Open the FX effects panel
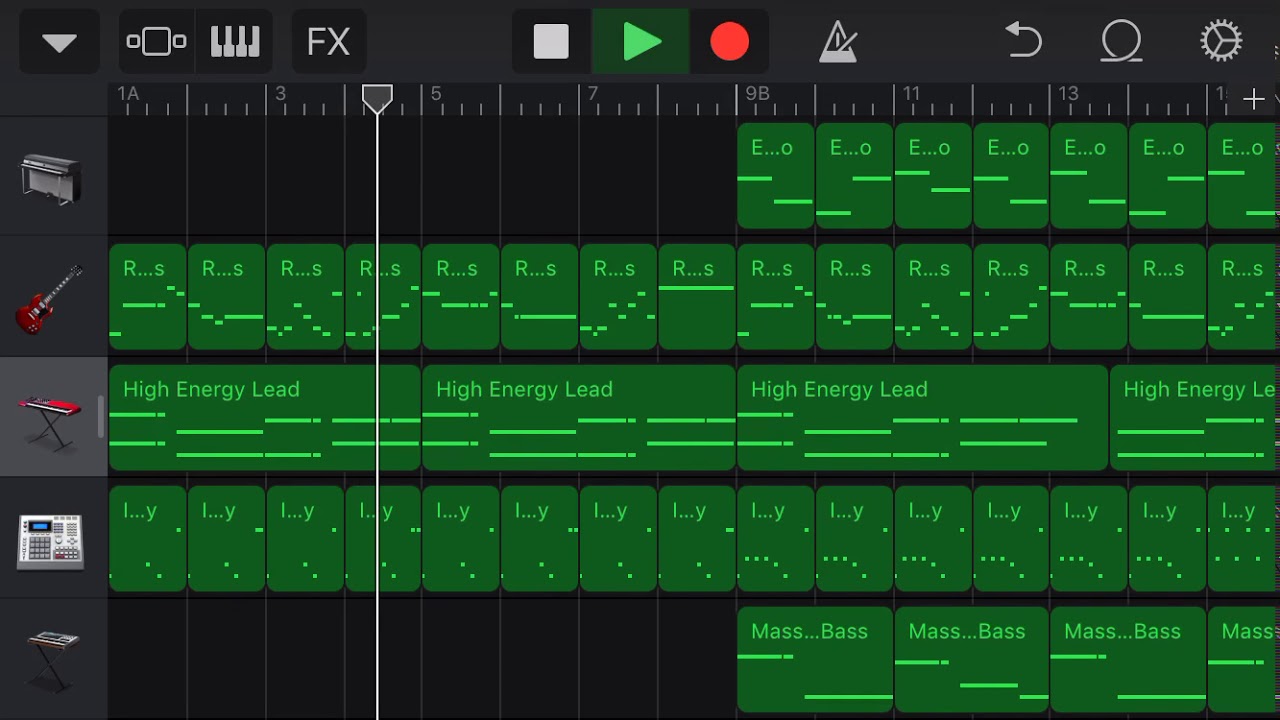This screenshot has width=1280, height=720. (x=328, y=42)
